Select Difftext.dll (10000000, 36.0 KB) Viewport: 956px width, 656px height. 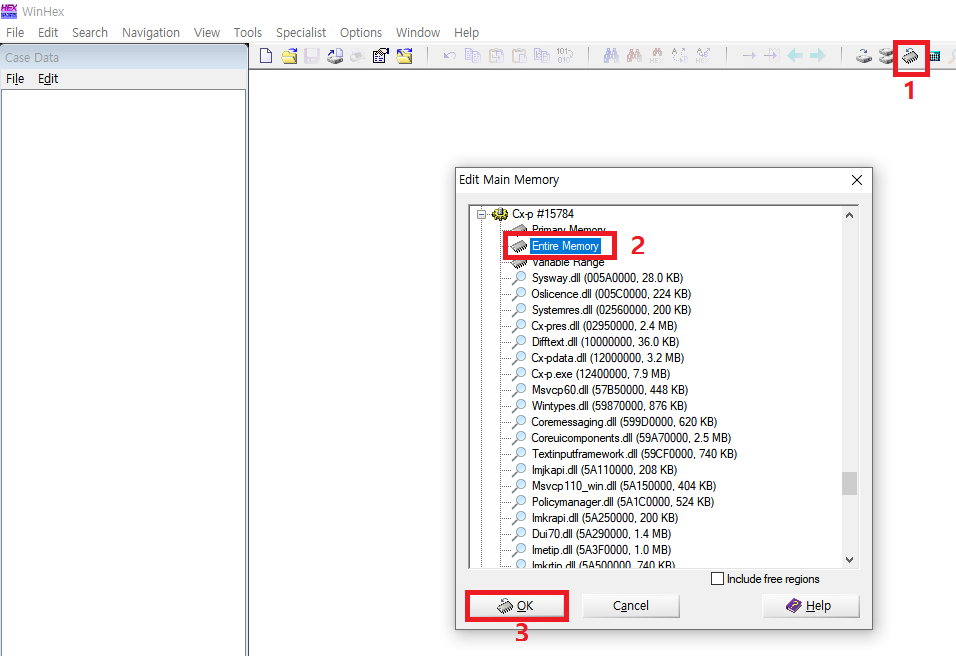click(605, 341)
